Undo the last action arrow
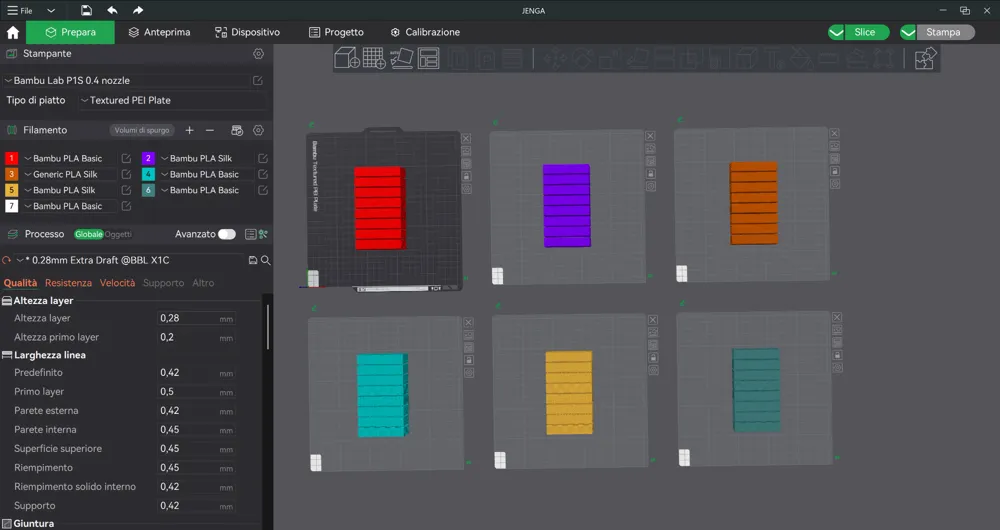1000x530 pixels. tap(112, 10)
